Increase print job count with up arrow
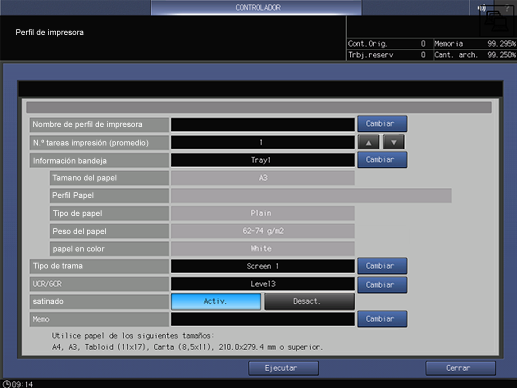This screenshot has width=517, height=388. (x=368, y=142)
